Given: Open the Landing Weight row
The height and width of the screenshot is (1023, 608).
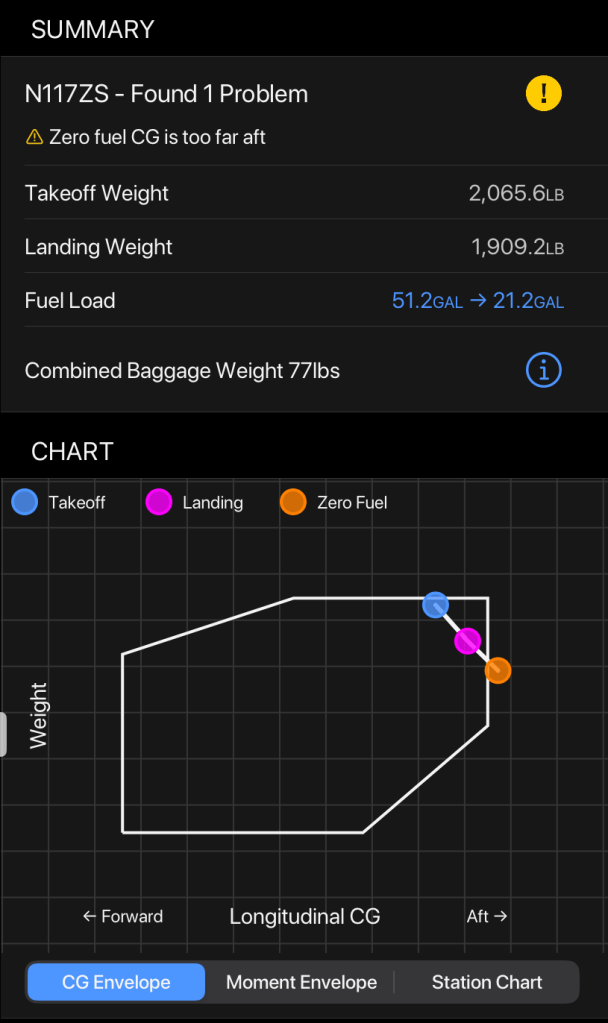Looking at the screenshot, I should coord(99,247).
